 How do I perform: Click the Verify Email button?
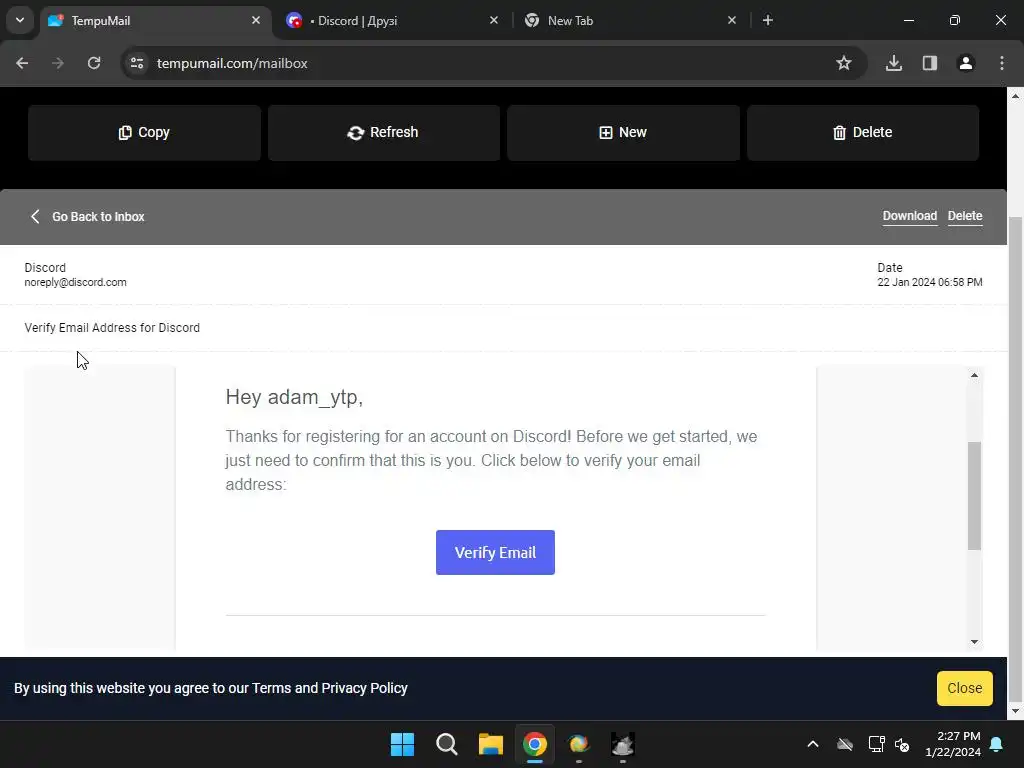pyautogui.click(x=495, y=552)
